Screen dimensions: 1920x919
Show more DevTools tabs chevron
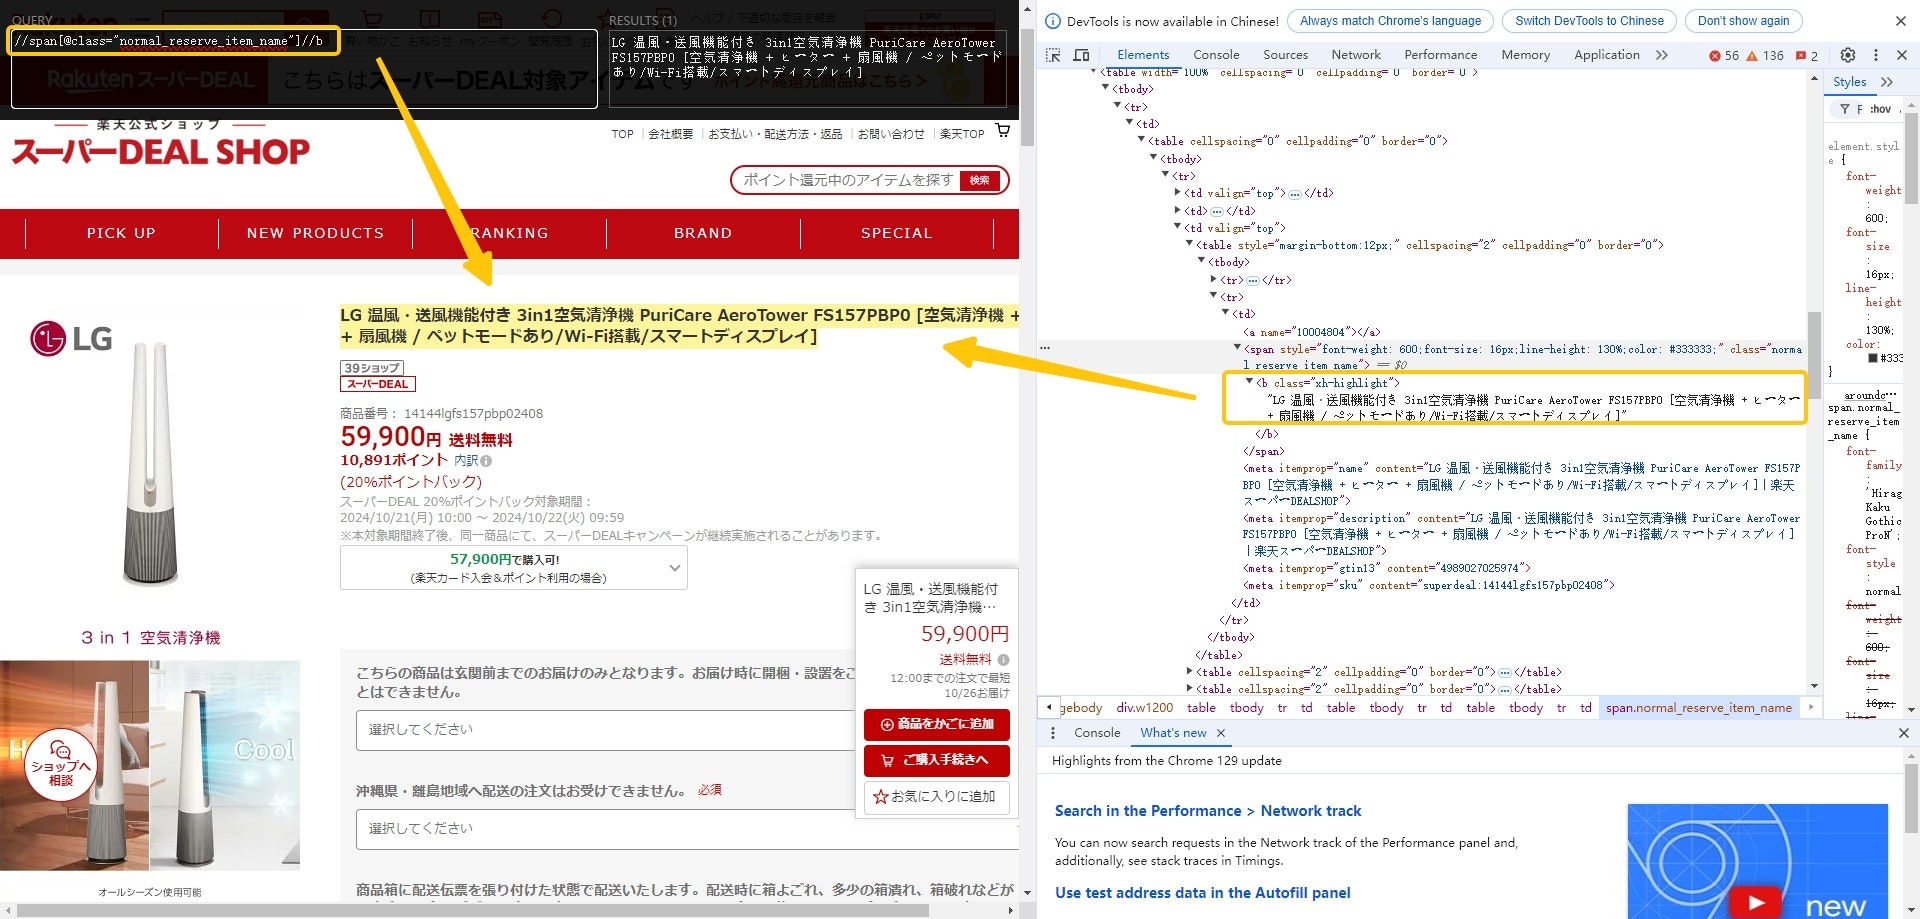pos(1662,55)
